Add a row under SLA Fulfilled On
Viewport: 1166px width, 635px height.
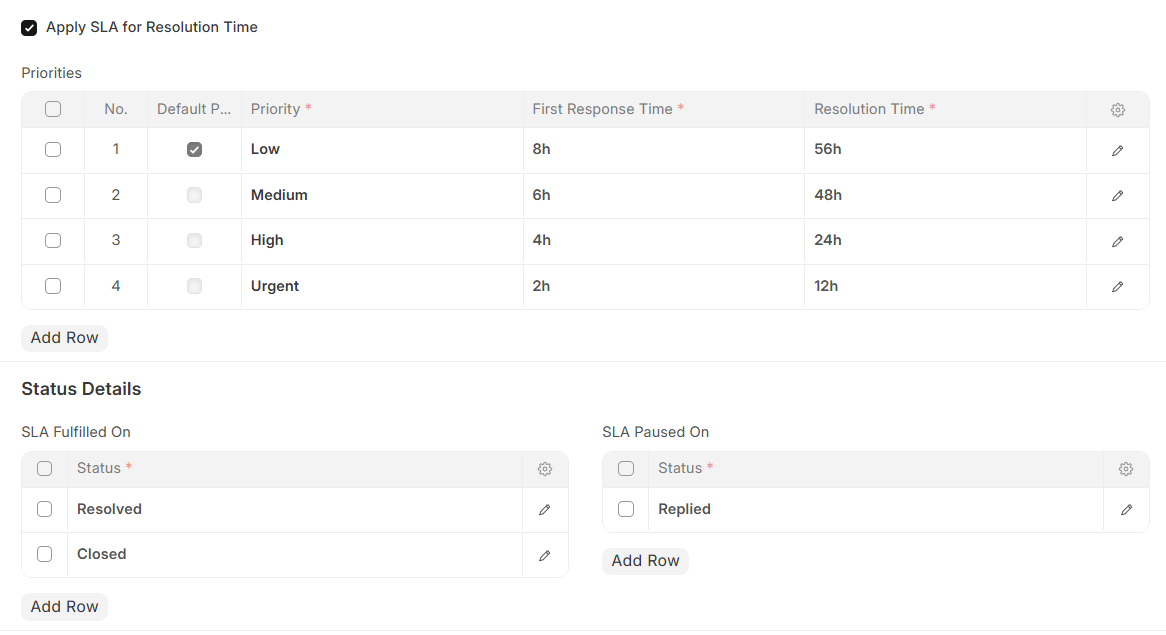[x=64, y=607]
